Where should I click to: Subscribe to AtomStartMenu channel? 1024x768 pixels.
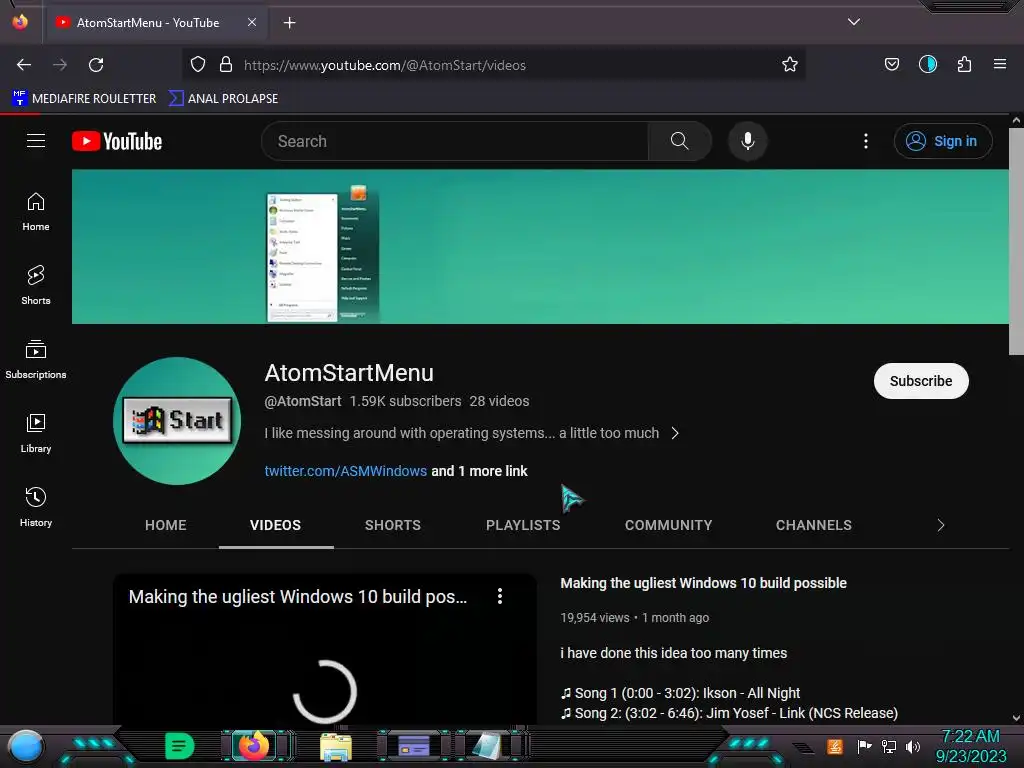click(921, 381)
